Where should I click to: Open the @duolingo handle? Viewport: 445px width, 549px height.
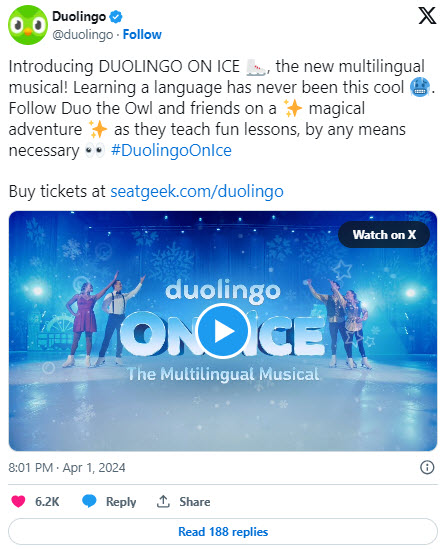[x=83, y=35]
